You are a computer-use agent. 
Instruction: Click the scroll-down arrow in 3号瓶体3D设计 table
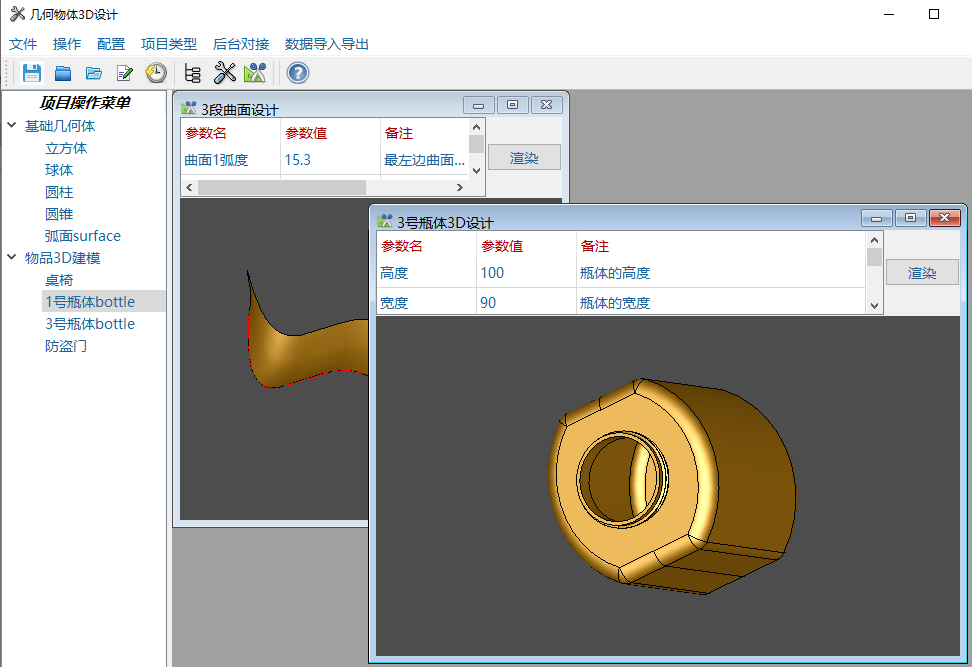coord(874,305)
